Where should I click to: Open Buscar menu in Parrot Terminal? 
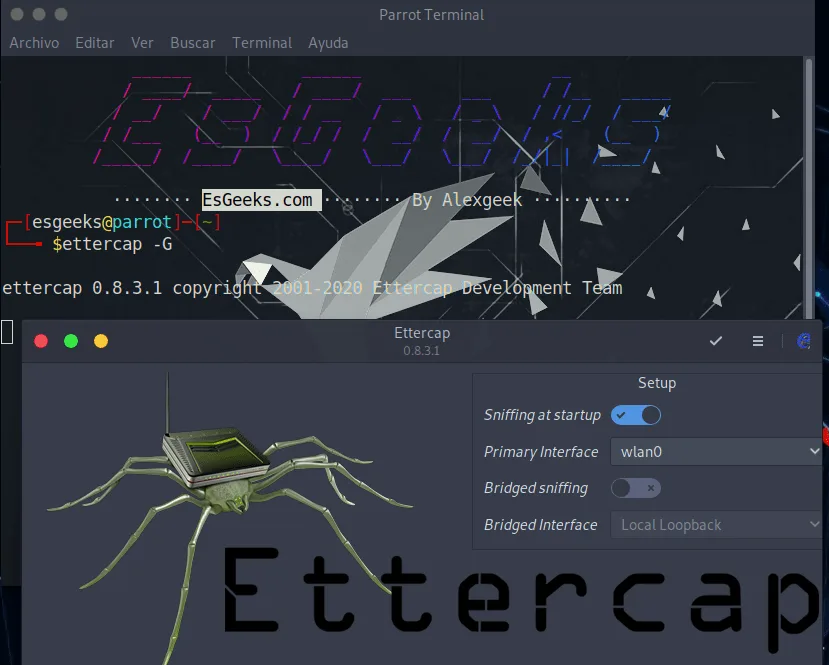point(192,43)
